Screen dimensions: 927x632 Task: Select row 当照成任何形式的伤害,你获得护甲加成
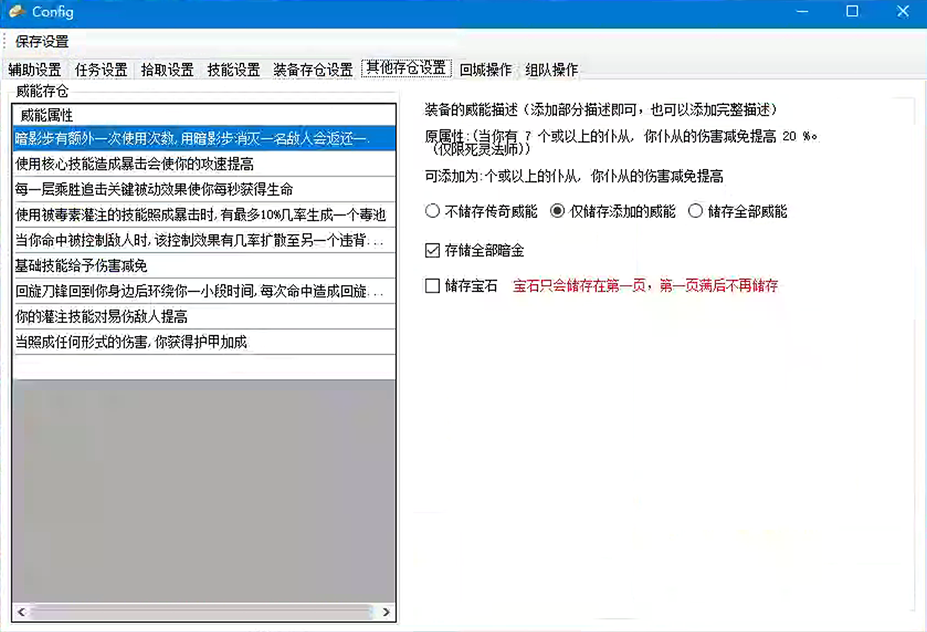click(x=130, y=342)
